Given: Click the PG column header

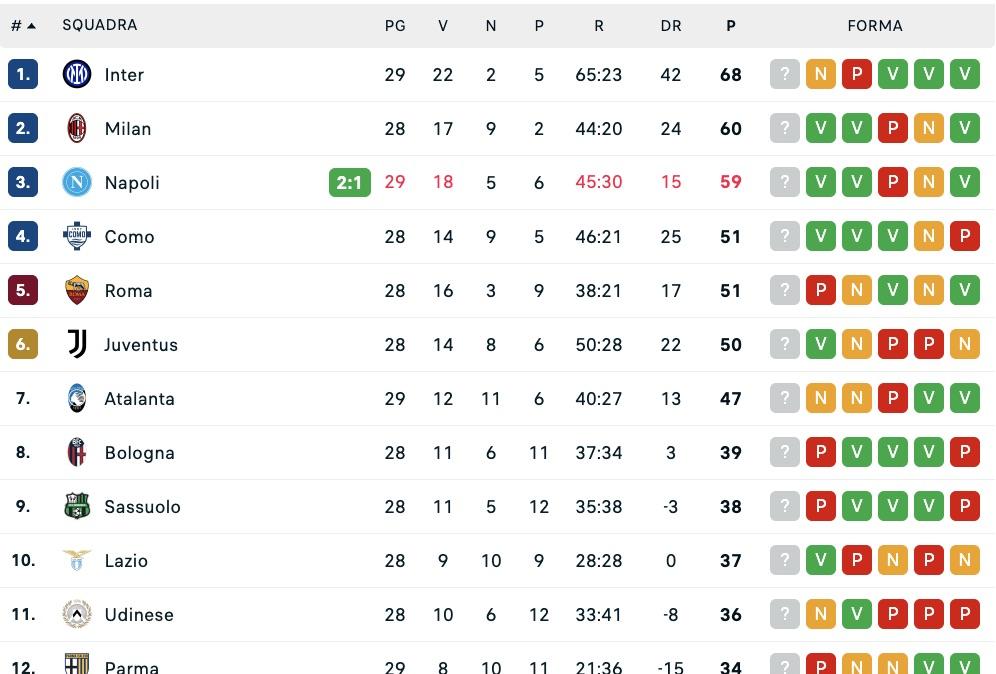Looking at the screenshot, I should (395, 25).
